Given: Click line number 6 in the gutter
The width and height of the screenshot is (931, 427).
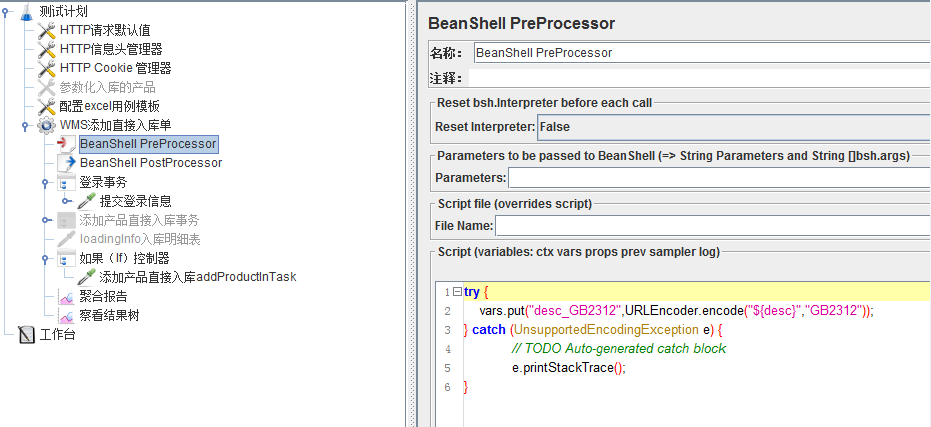Looking at the screenshot, I should pyautogui.click(x=447, y=387).
